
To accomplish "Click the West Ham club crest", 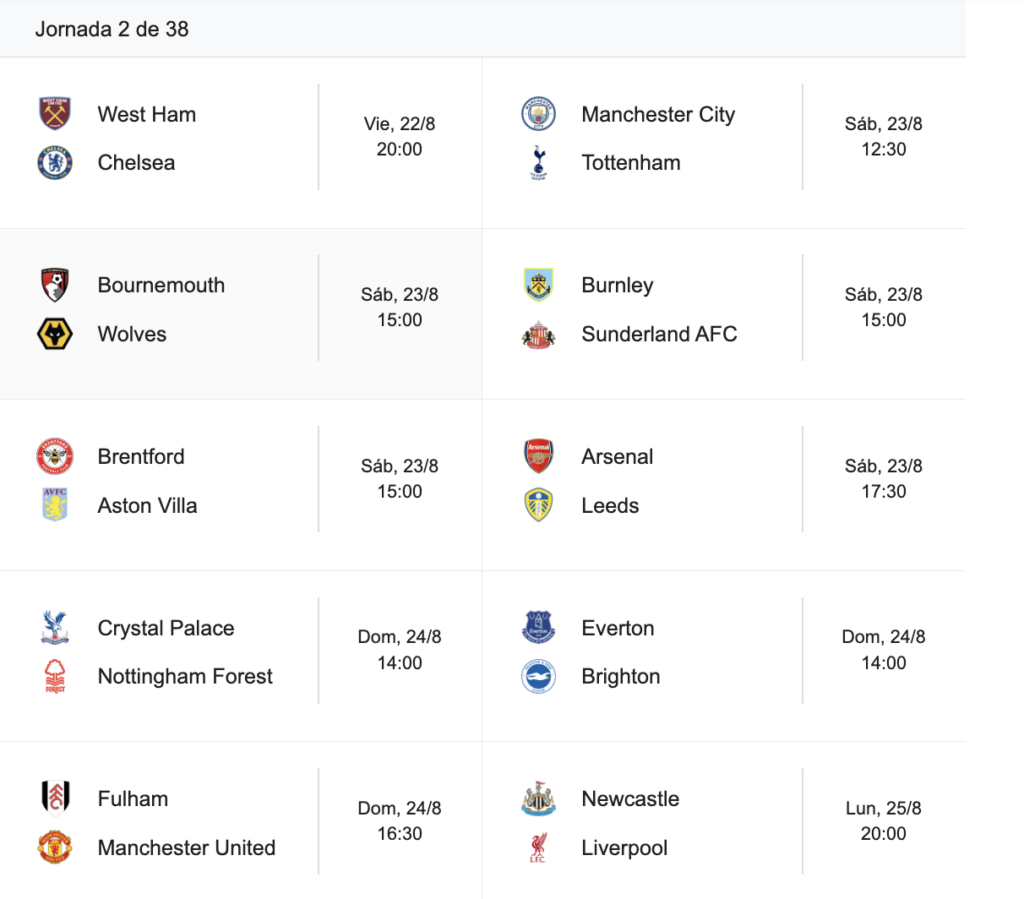I will [55, 114].
